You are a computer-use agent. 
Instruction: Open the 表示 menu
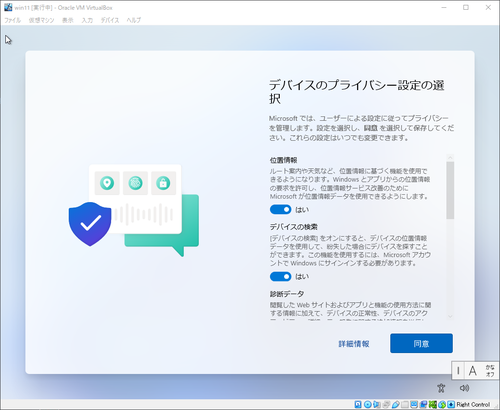click(x=68, y=20)
